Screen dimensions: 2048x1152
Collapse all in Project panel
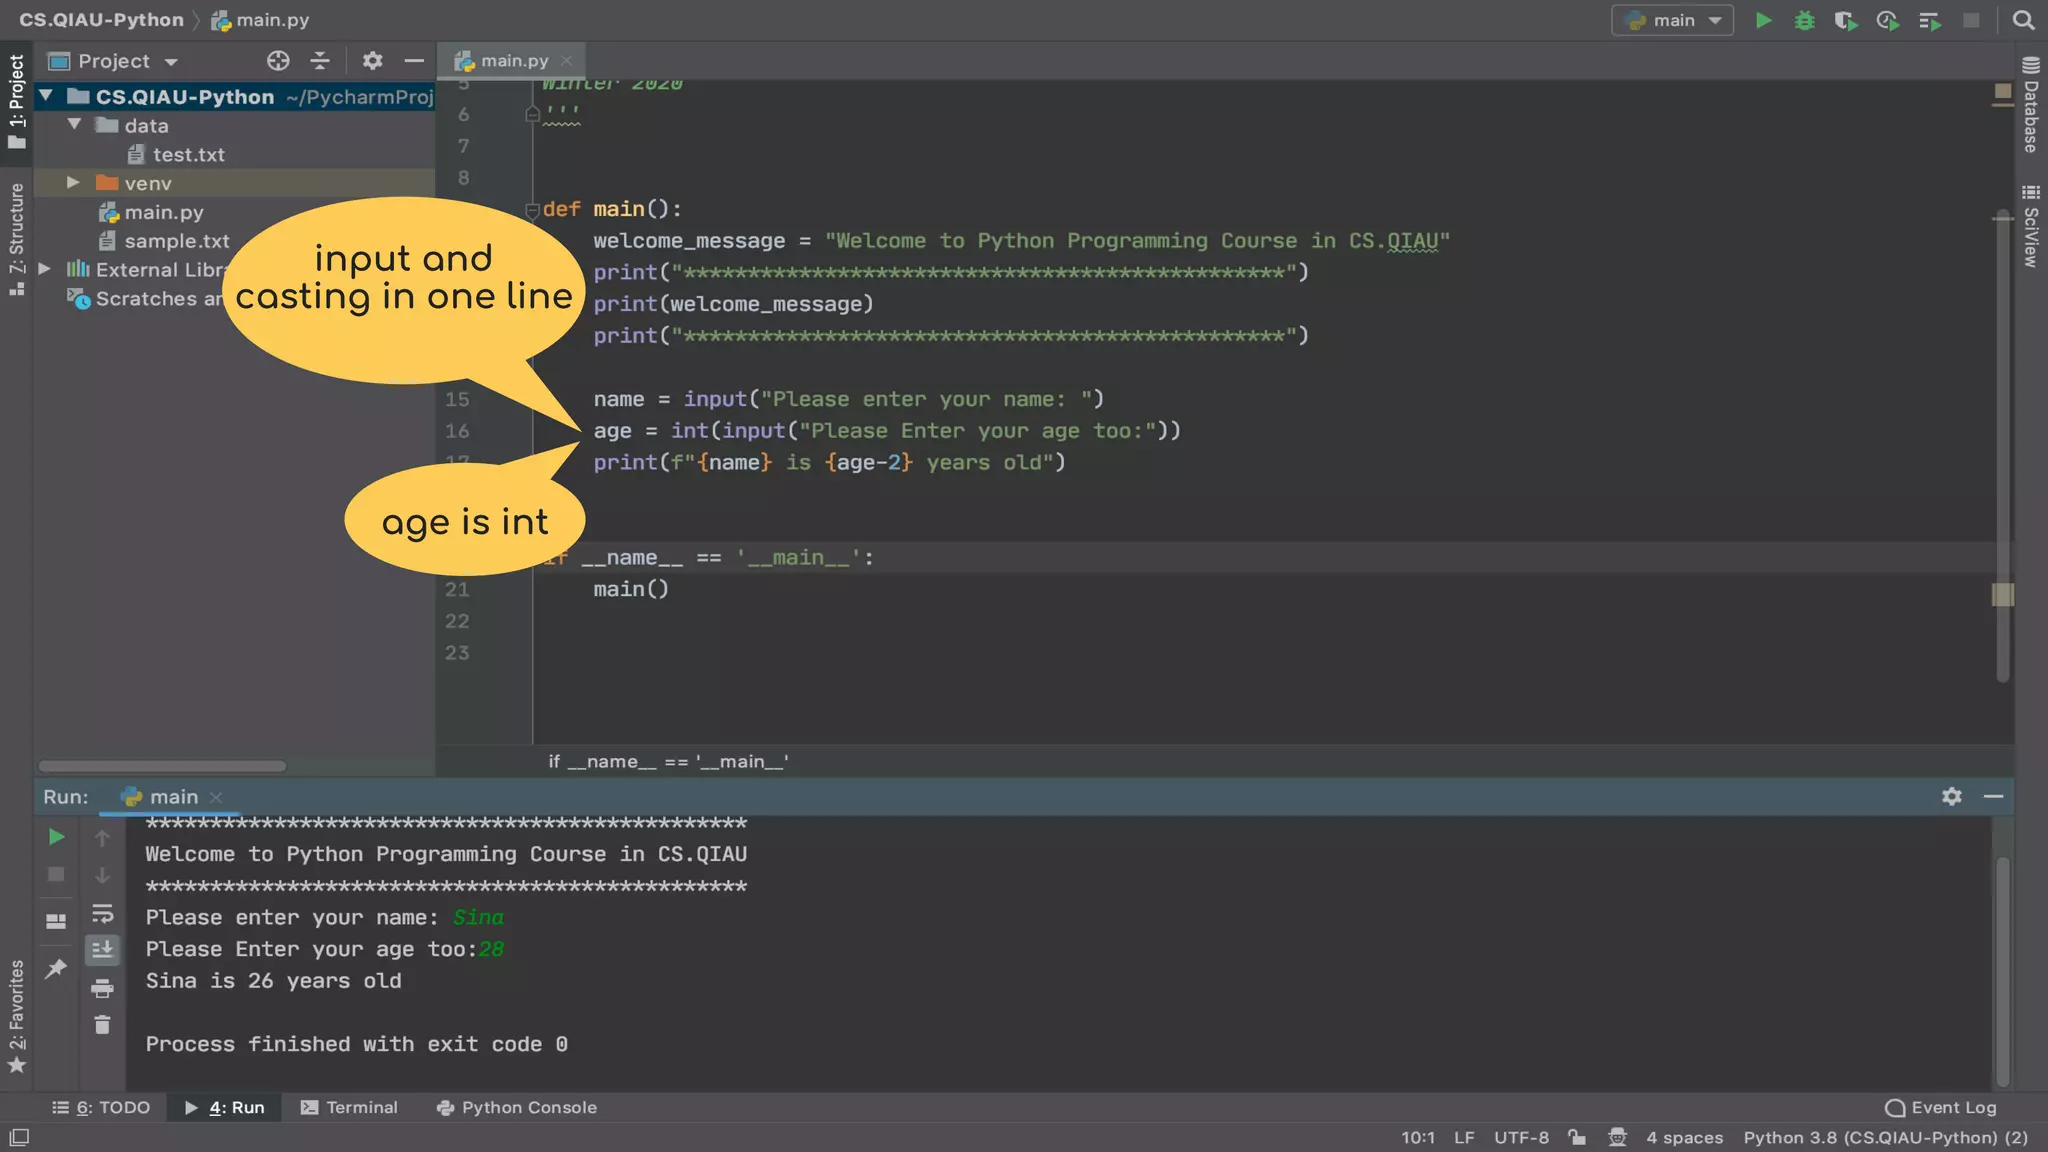pyautogui.click(x=320, y=61)
